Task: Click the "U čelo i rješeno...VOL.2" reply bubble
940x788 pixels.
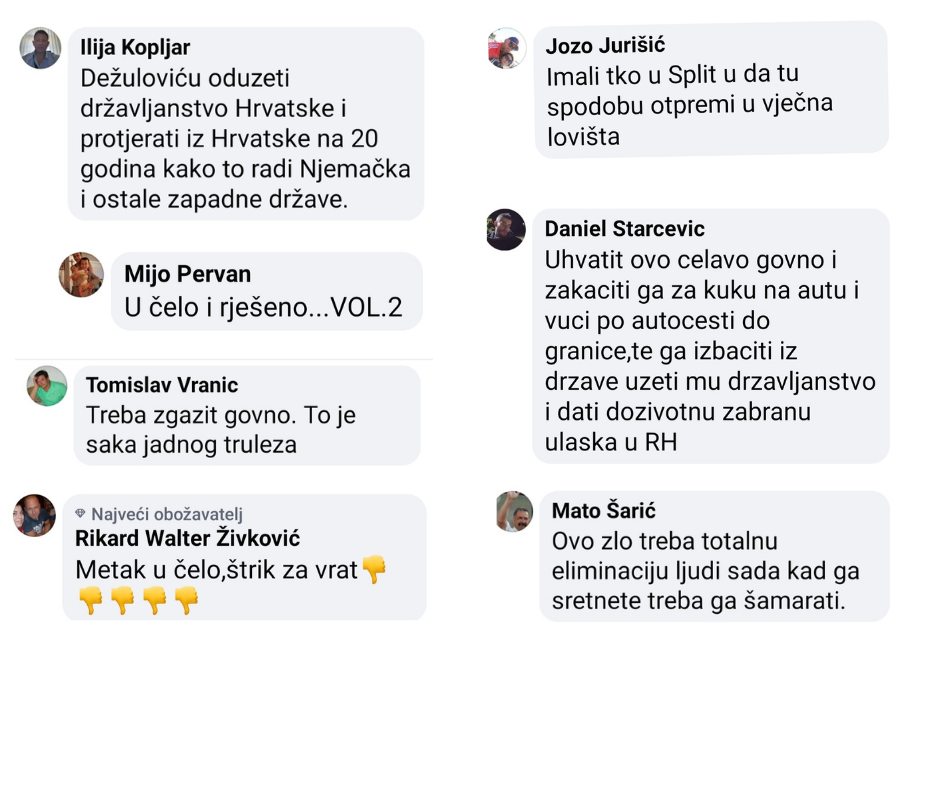Action: pyautogui.click(x=263, y=308)
